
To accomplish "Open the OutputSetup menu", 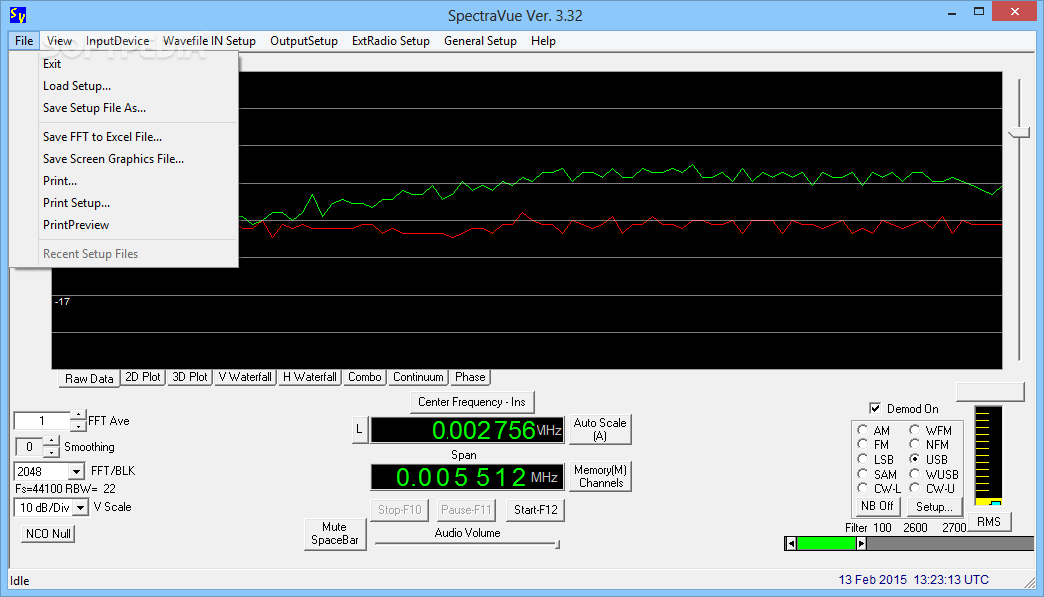I will click(x=304, y=41).
